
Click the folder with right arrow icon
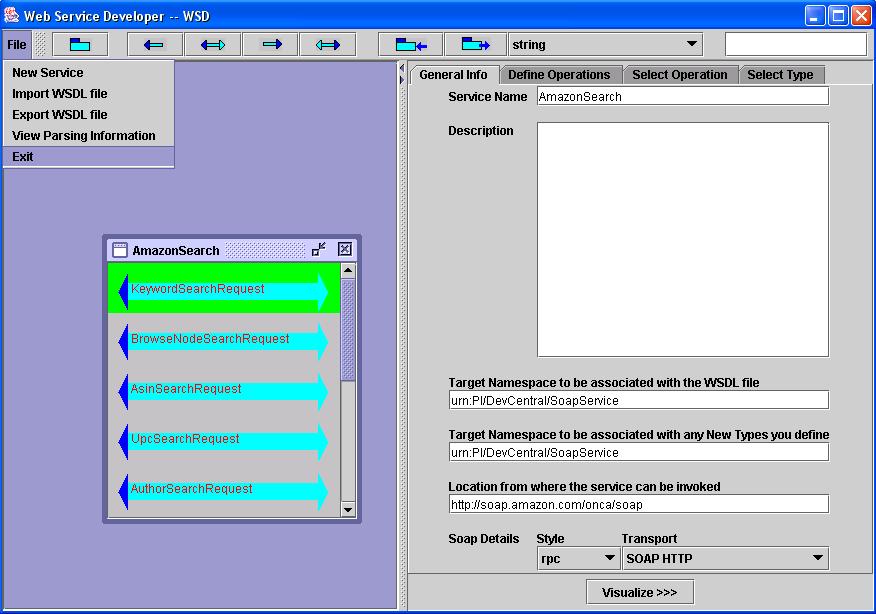click(475, 45)
